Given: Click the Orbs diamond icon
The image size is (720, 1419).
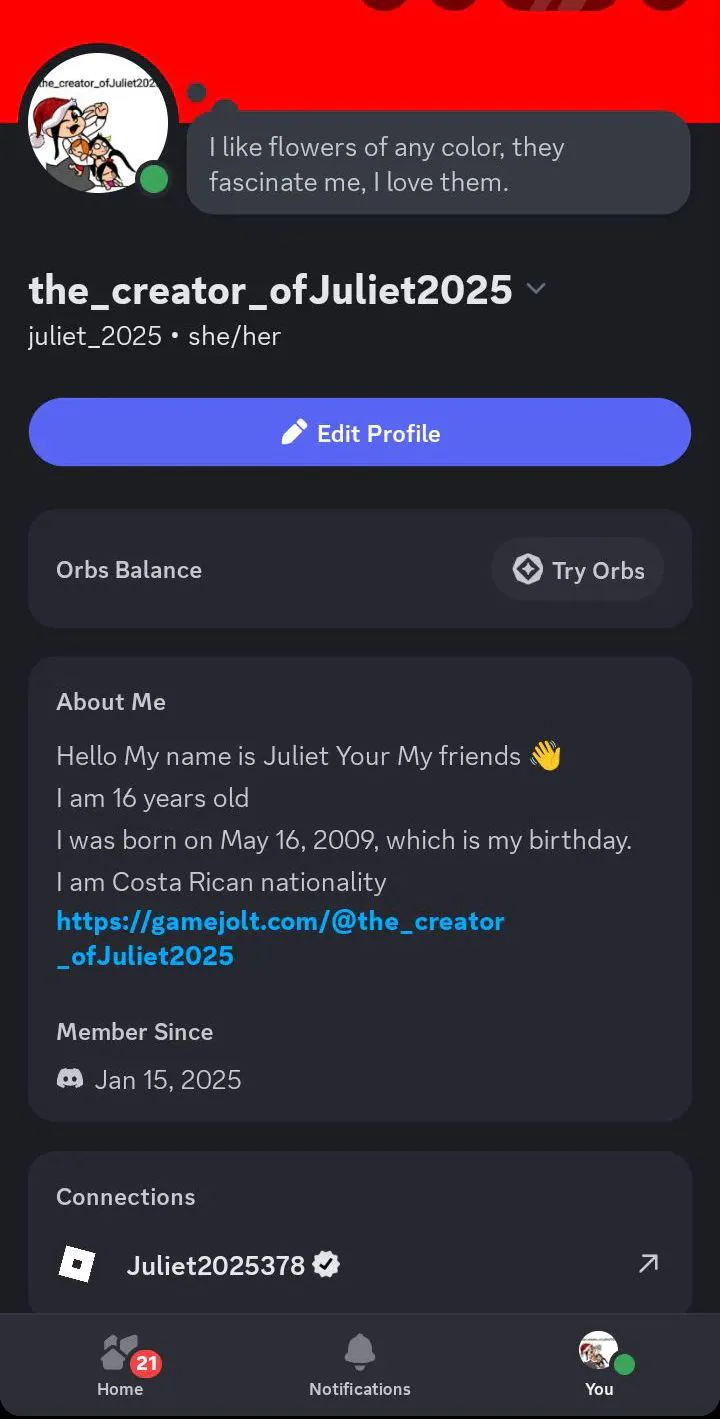Looking at the screenshot, I should tap(527, 570).
